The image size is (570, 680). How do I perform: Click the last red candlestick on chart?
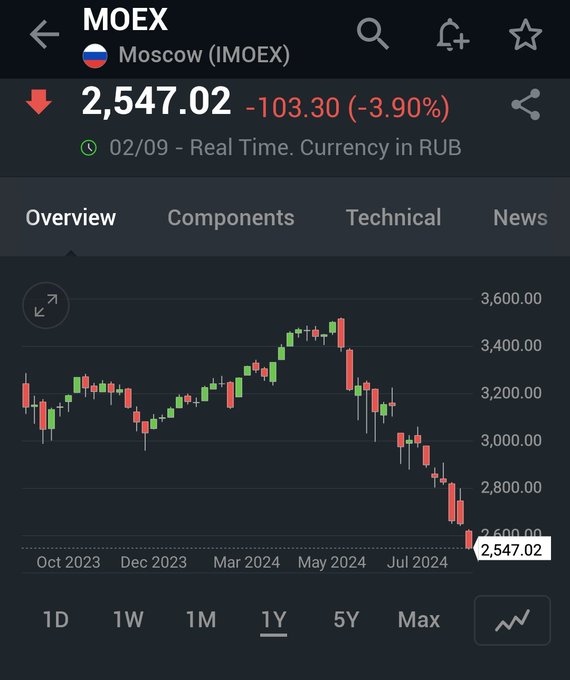pyautogui.click(x=468, y=539)
